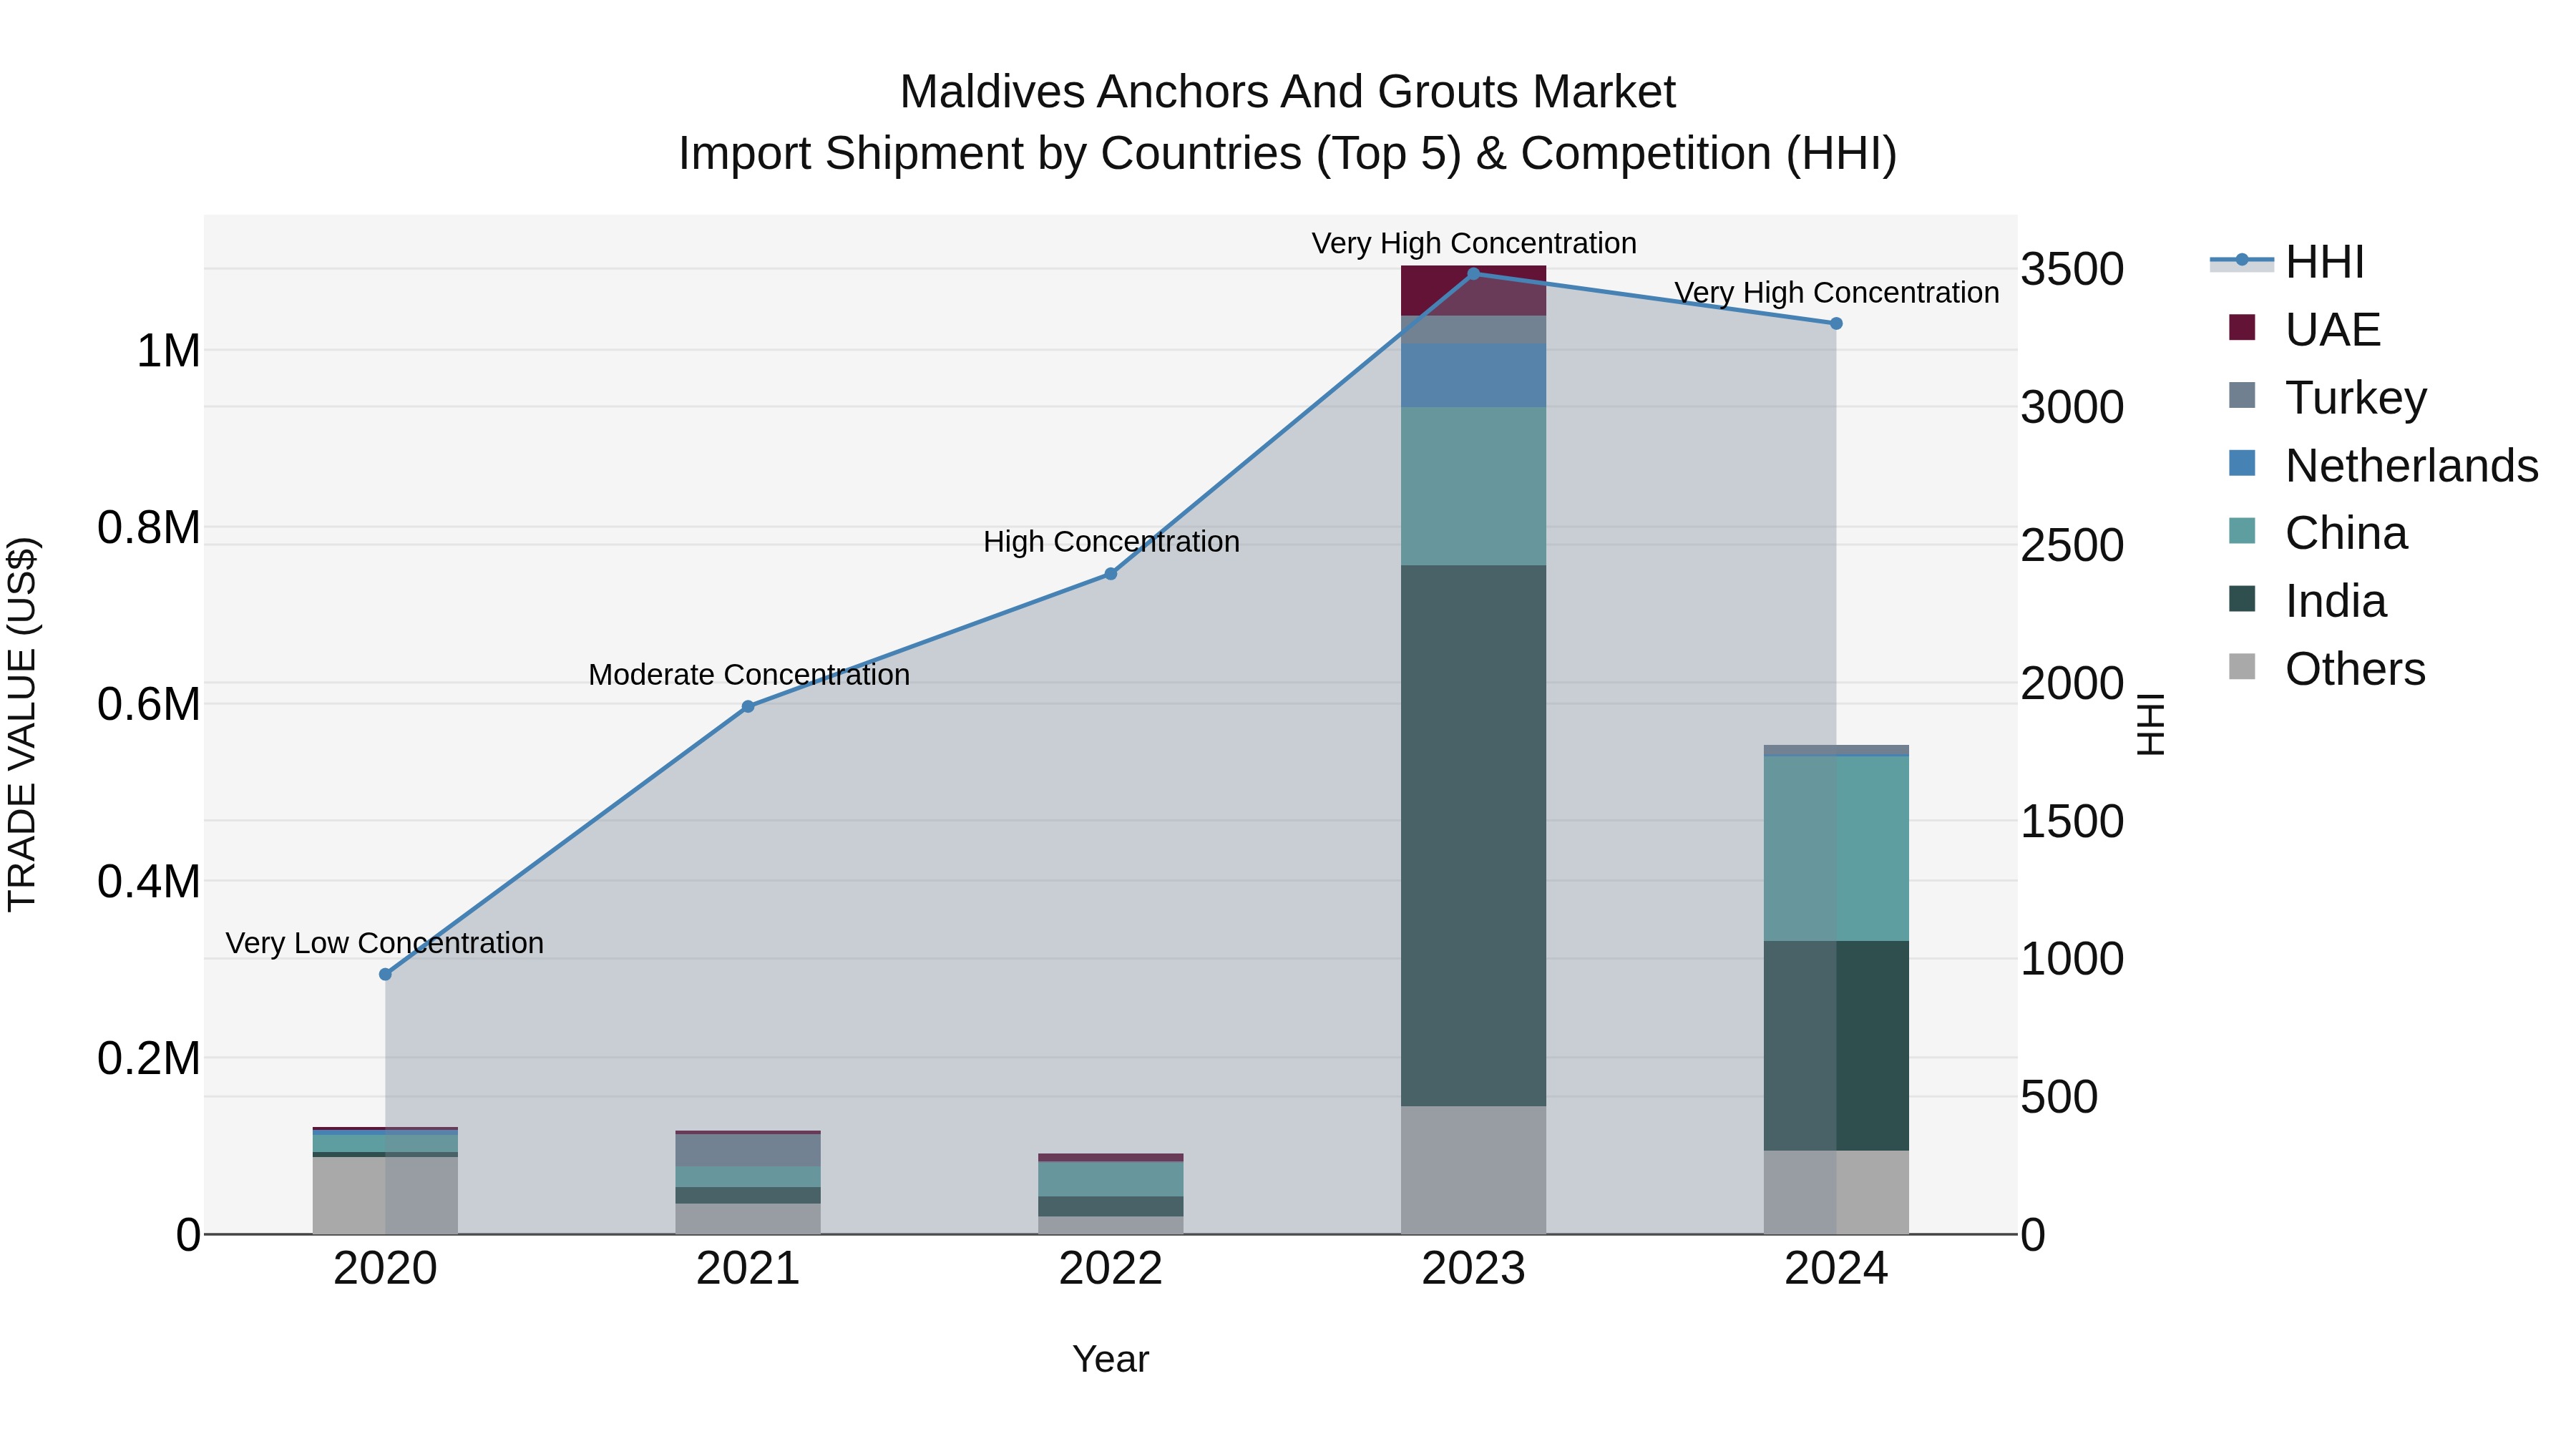Click the 2022 HHI data point
The image size is (2576, 1449).
1110,574
